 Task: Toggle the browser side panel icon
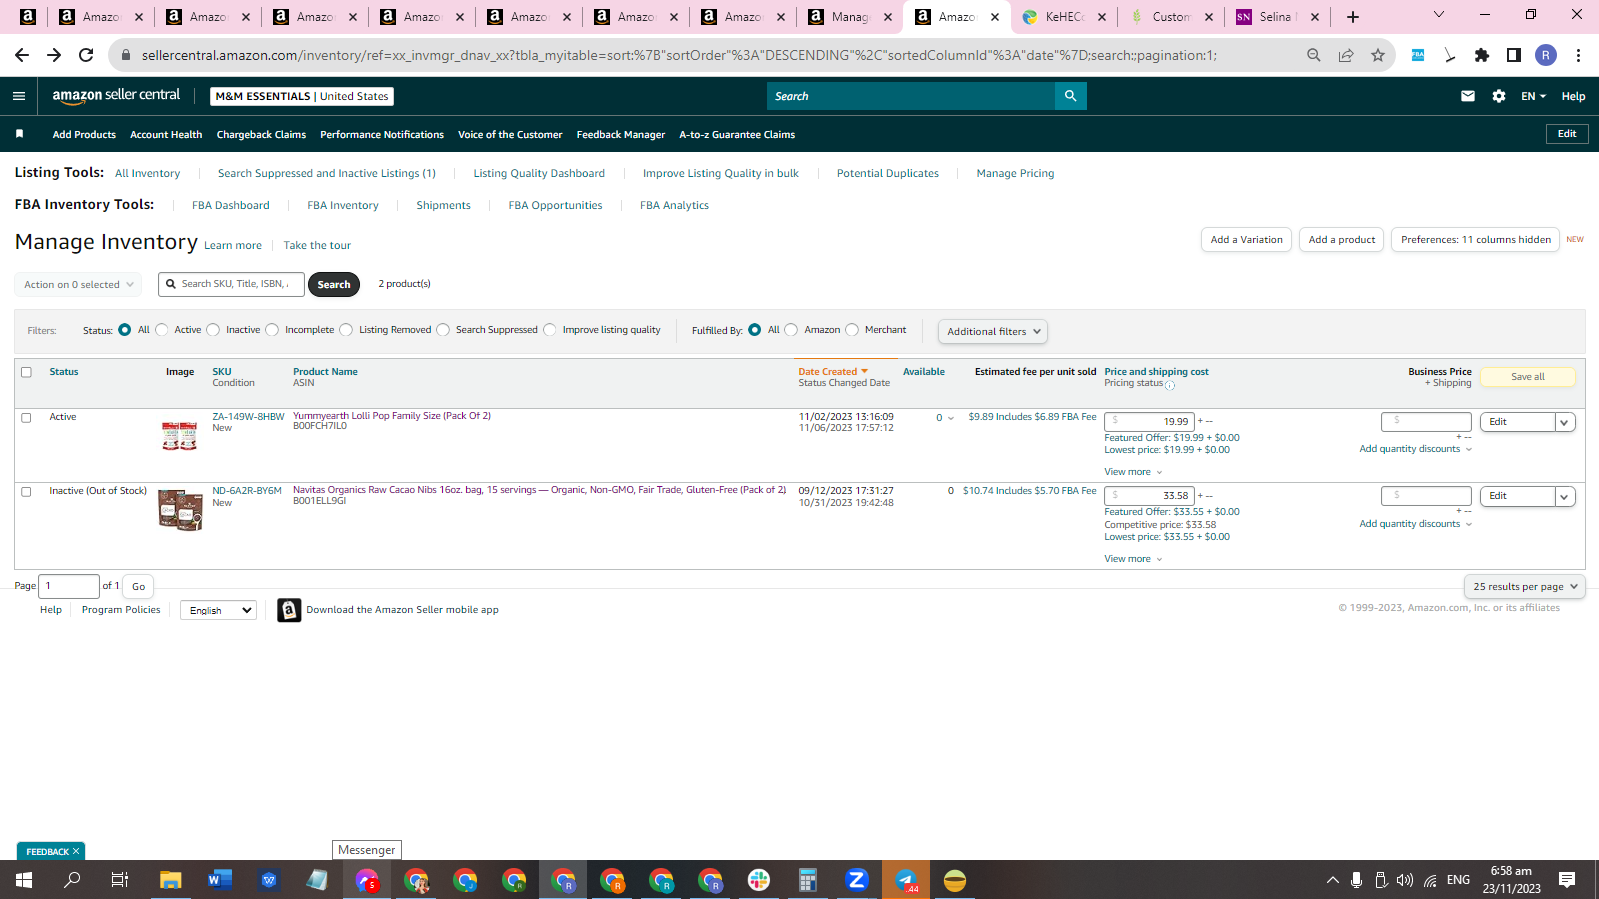click(1514, 55)
